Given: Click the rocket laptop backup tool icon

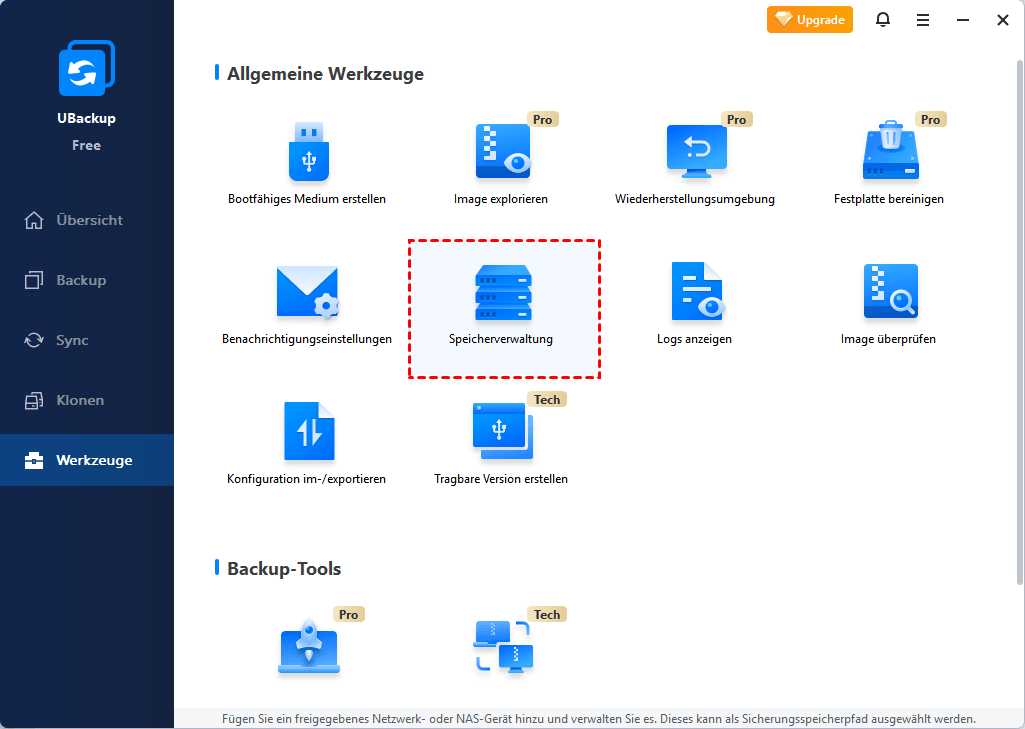Looking at the screenshot, I should tap(306, 647).
